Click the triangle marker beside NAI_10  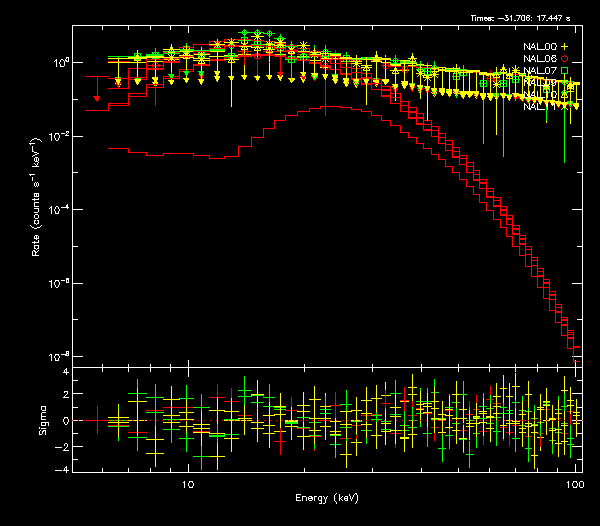564,95
